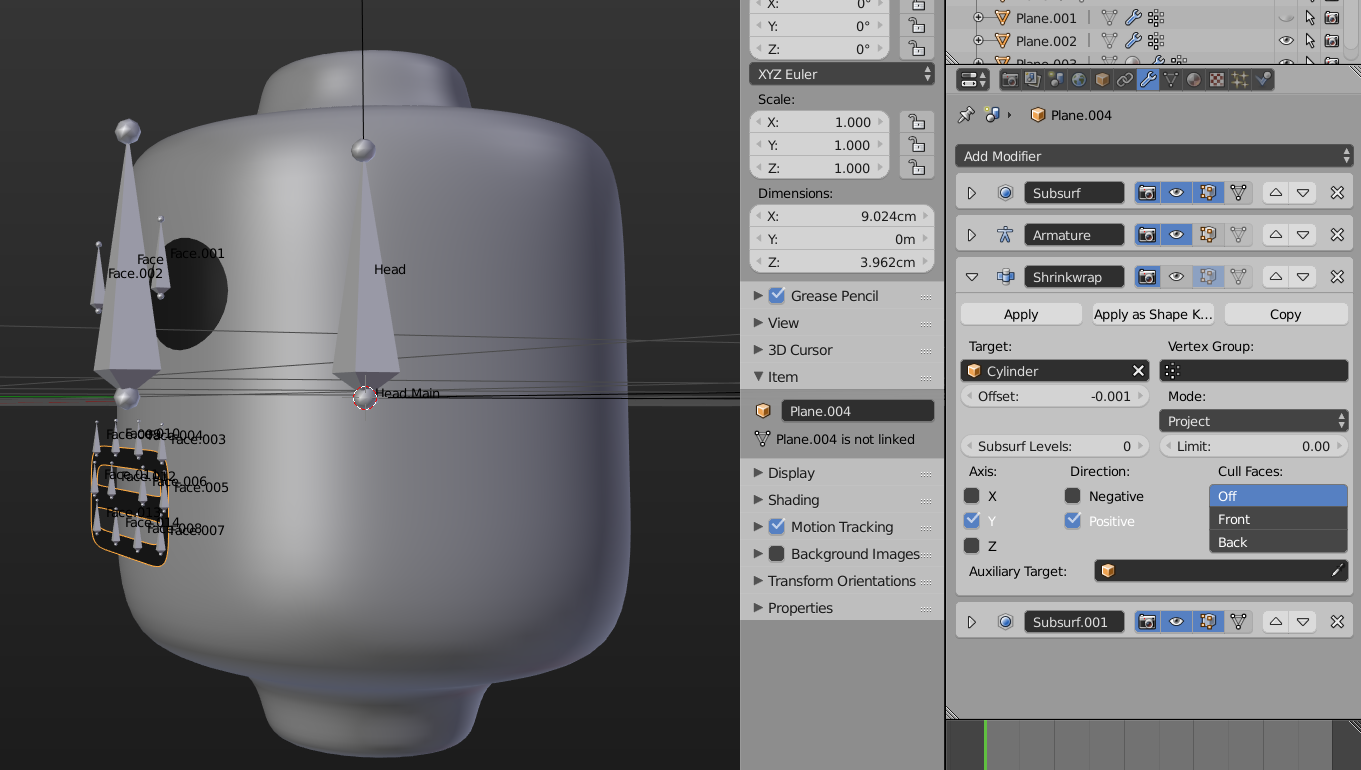1361x770 pixels.
Task: Expand the Subsurf modifier panel
Action: pos(971,193)
